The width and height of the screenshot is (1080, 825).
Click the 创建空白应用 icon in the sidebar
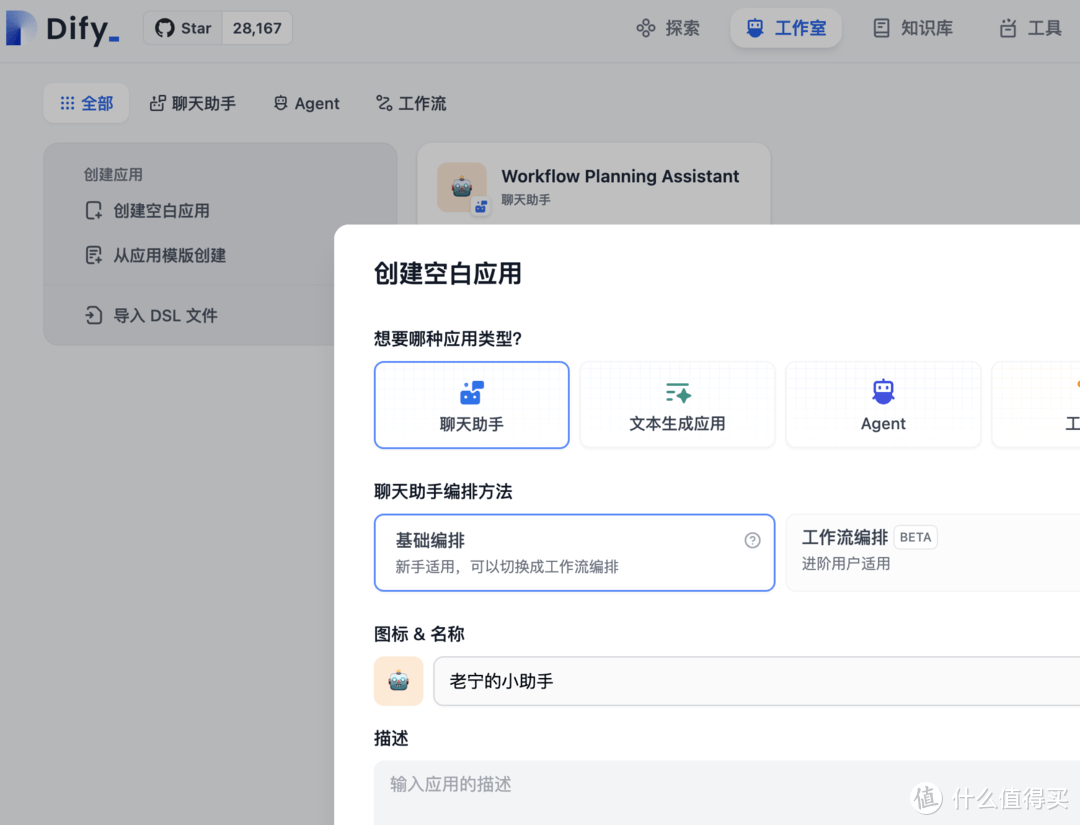pyautogui.click(x=92, y=211)
